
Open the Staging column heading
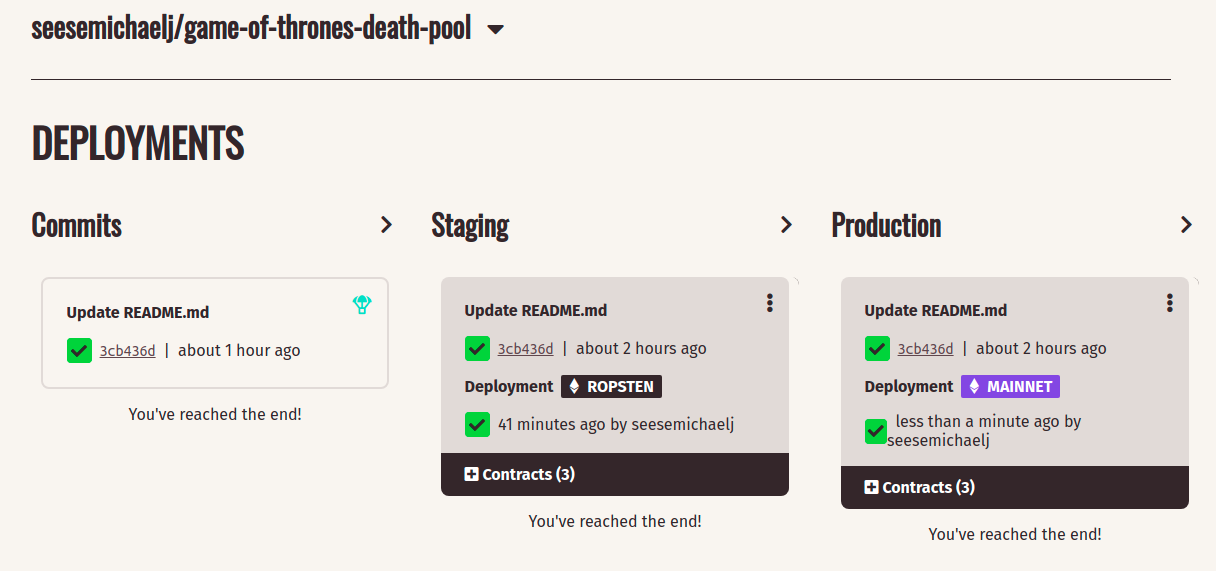point(470,226)
